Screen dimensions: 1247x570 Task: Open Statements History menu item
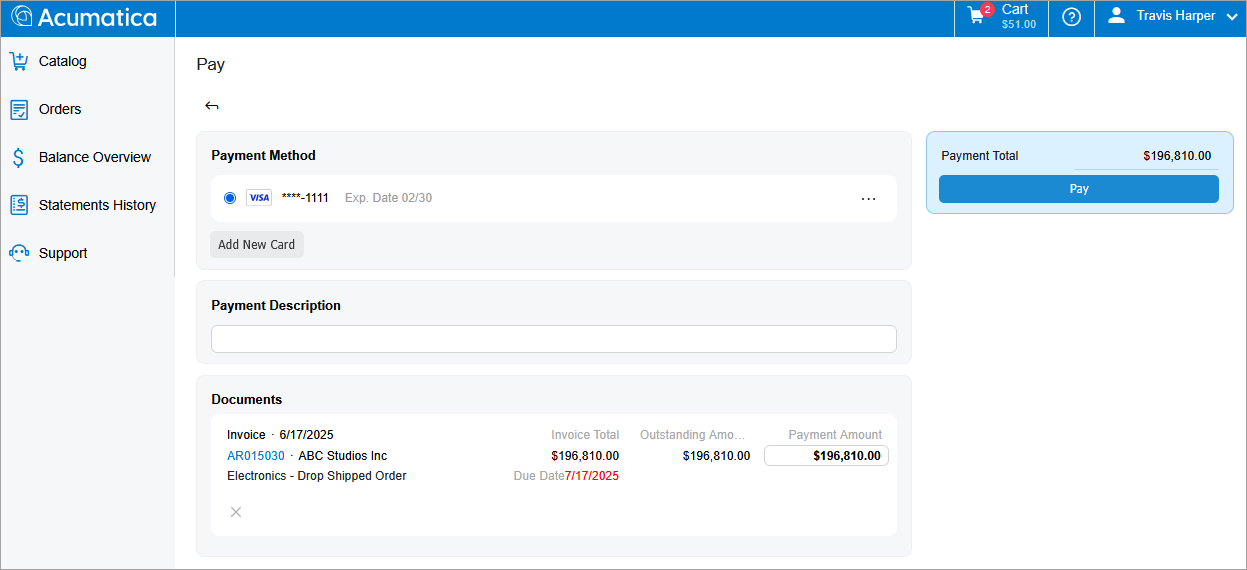(97, 205)
